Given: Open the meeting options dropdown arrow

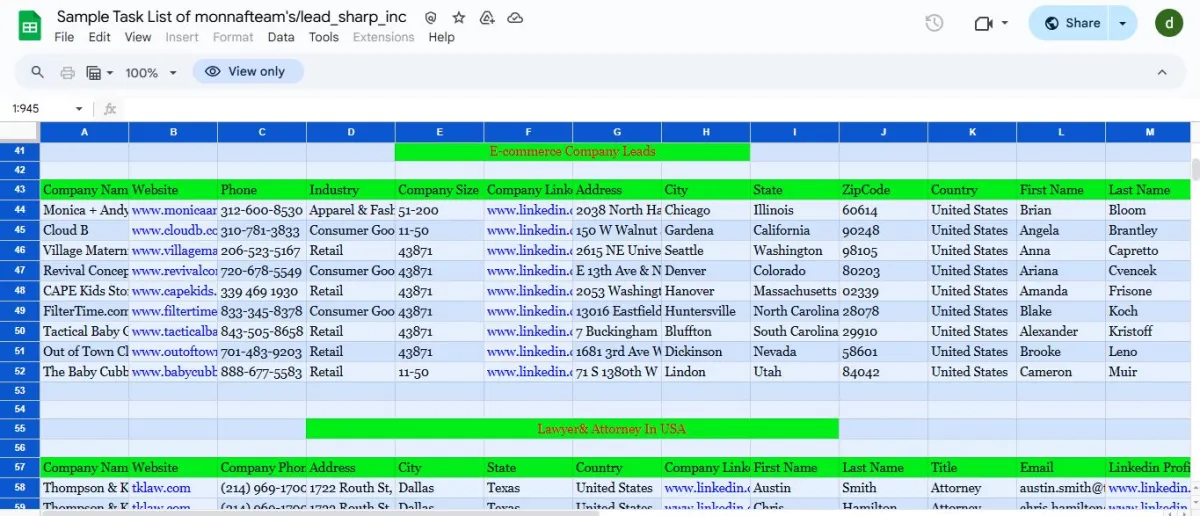Looking at the screenshot, I should (1005, 23).
